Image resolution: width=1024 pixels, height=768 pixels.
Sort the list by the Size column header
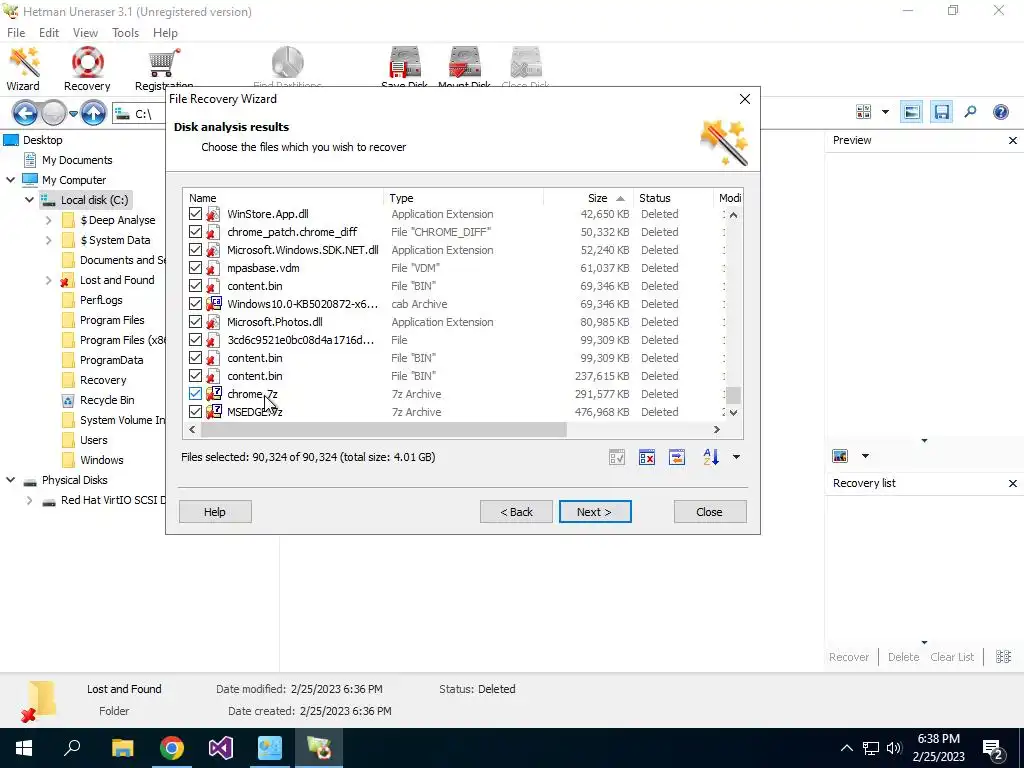pyautogui.click(x=588, y=198)
